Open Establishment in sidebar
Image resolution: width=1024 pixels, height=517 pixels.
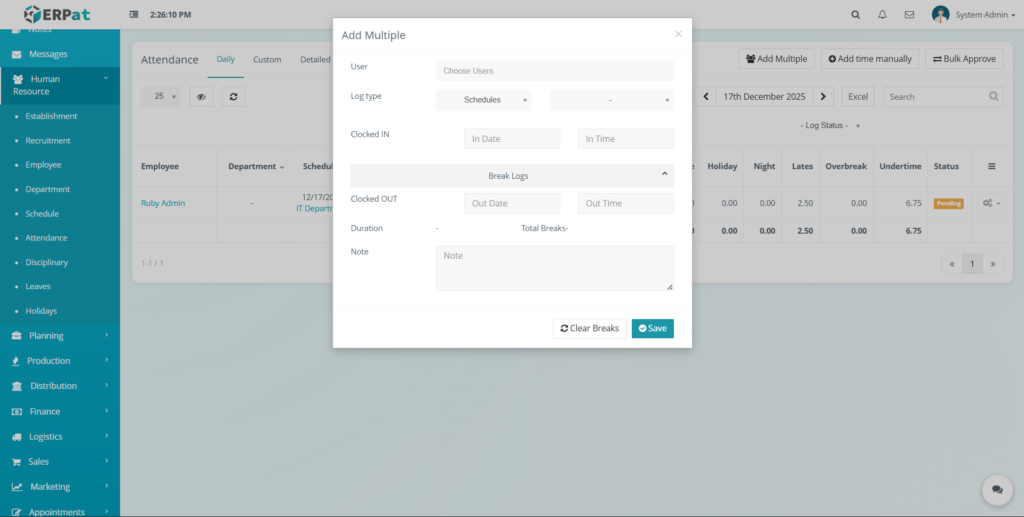(52, 116)
